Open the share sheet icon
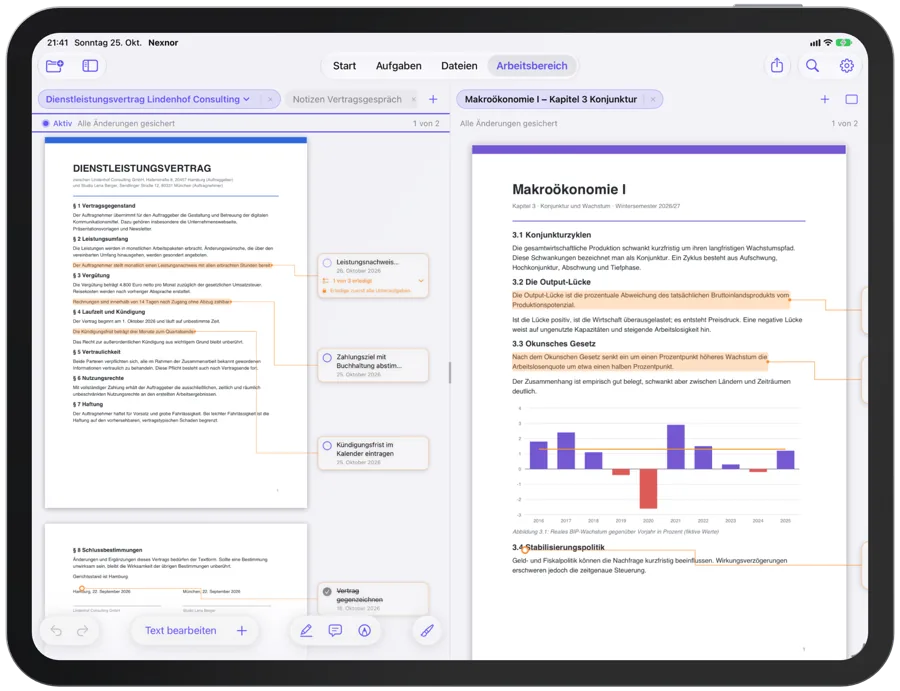900x691 pixels. (777, 65)
